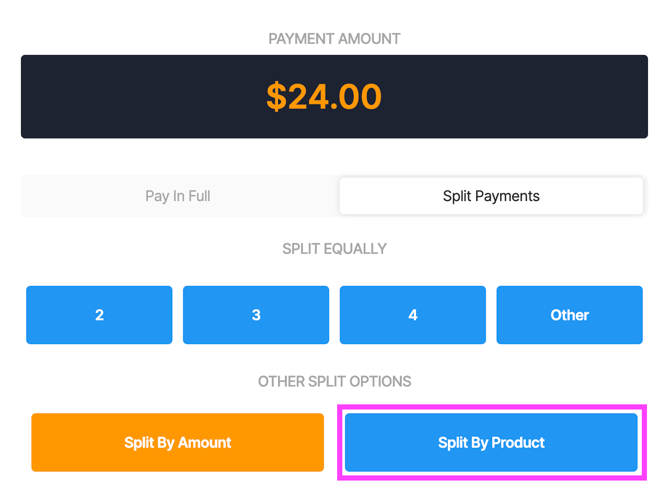Viewport: 670px width, 490px height.
Task: Tap the blue button labeled 3
Action: coord(256,315)
